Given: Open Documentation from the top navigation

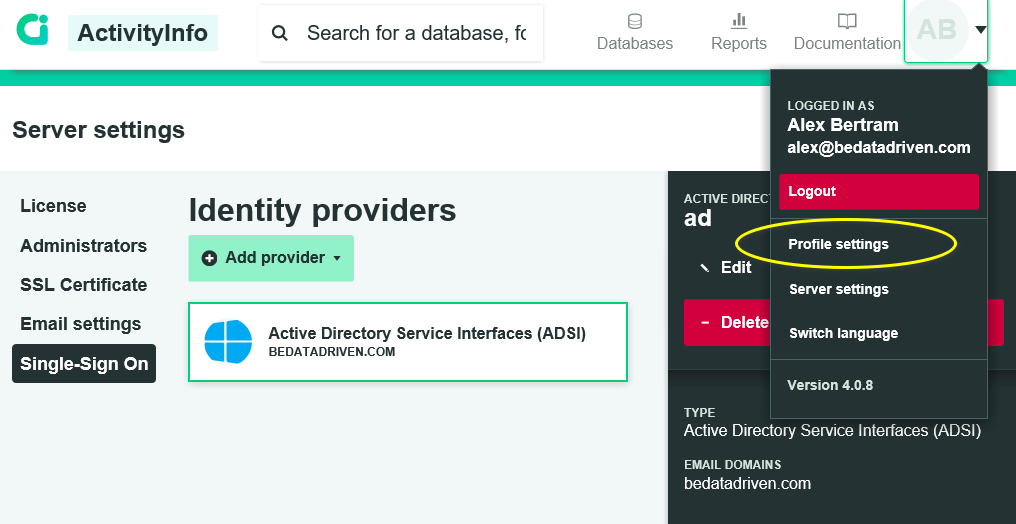Looking at the screenshot, I should click(x=847, y=32).
